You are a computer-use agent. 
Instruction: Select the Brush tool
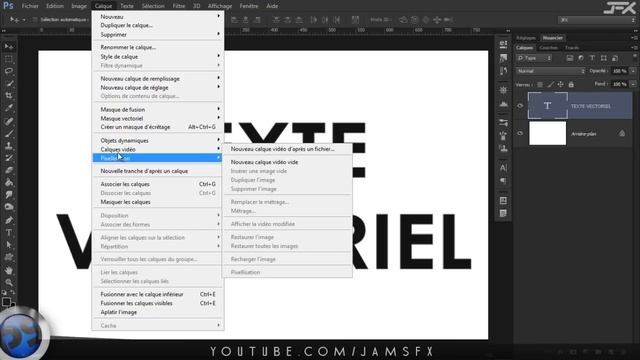coord(9,133)
